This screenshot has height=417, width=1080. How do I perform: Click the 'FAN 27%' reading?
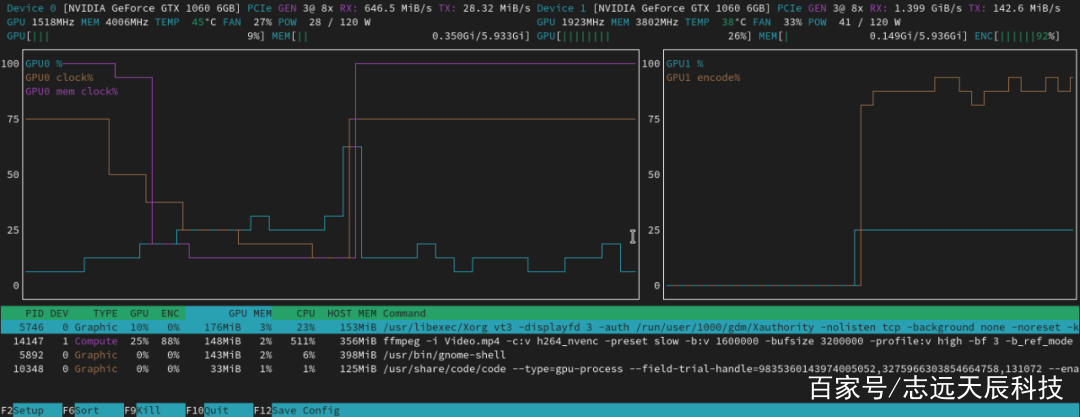247,22
